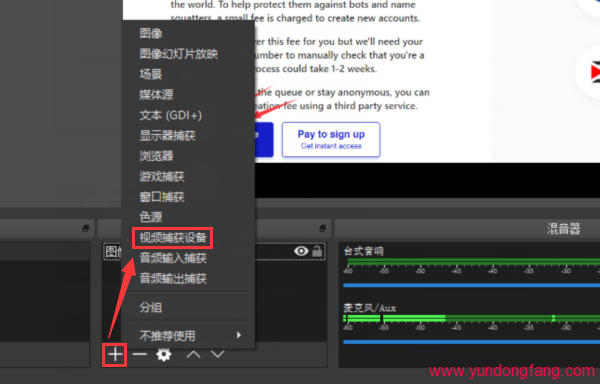Screen dimensions: 600x384
Task: Click the plus add source button
Action: click(x=115, y=355)
